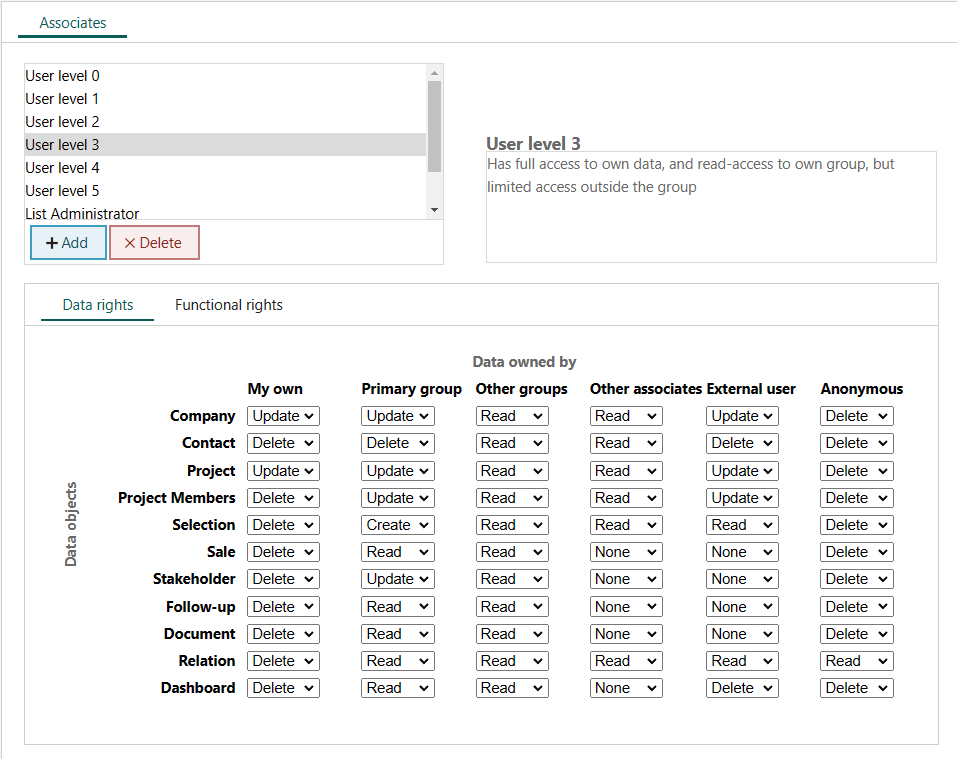The height and width of the screenshot is (759, 957).
Task: Open Document Anonymous dropdown
Action: pos(856,634)
